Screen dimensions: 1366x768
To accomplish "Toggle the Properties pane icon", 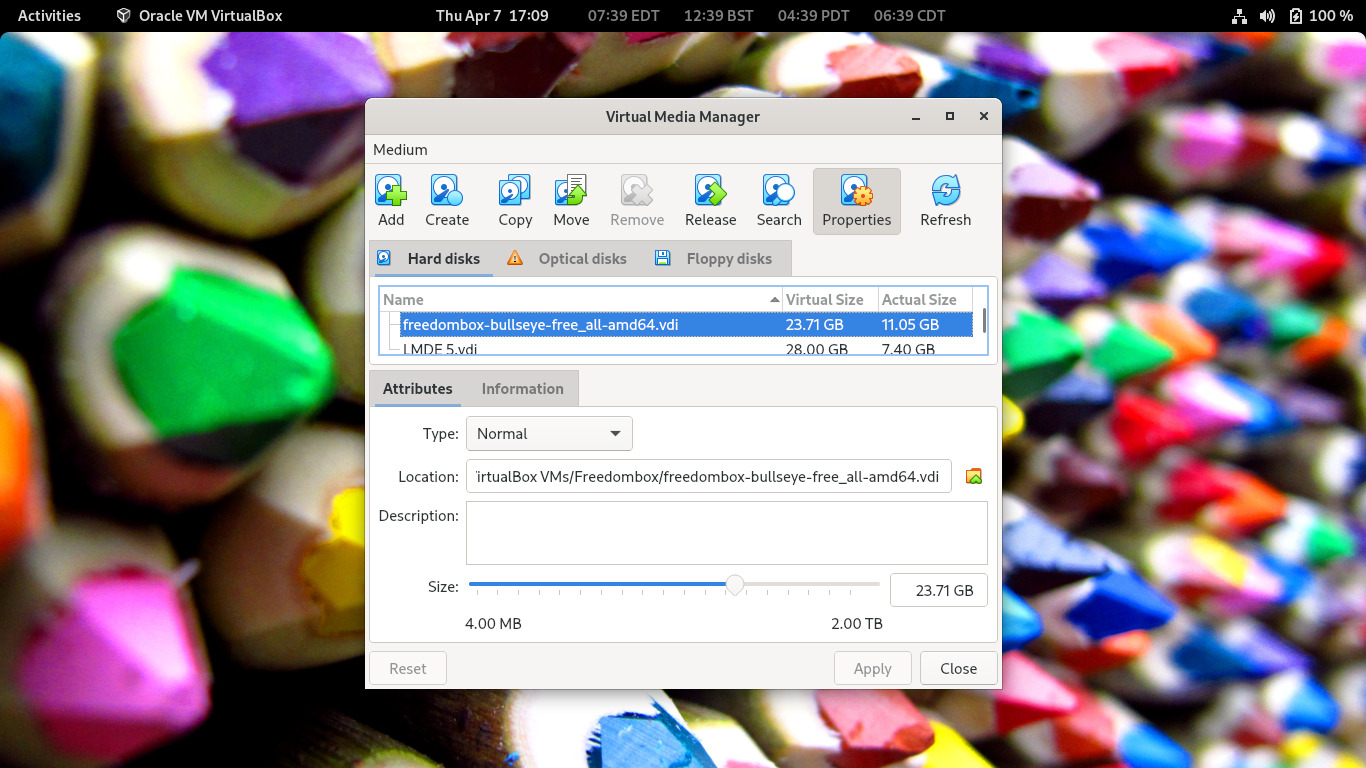I will point(857,190).
